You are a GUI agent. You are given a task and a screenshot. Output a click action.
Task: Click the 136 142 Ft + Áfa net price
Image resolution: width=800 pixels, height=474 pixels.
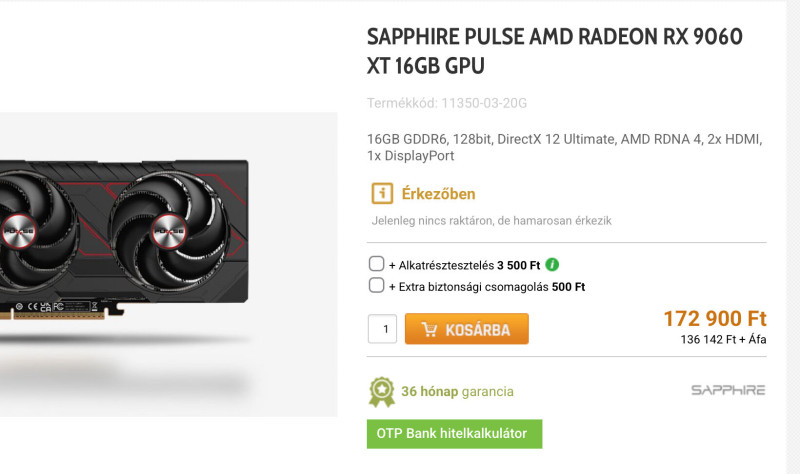[723, 339]
